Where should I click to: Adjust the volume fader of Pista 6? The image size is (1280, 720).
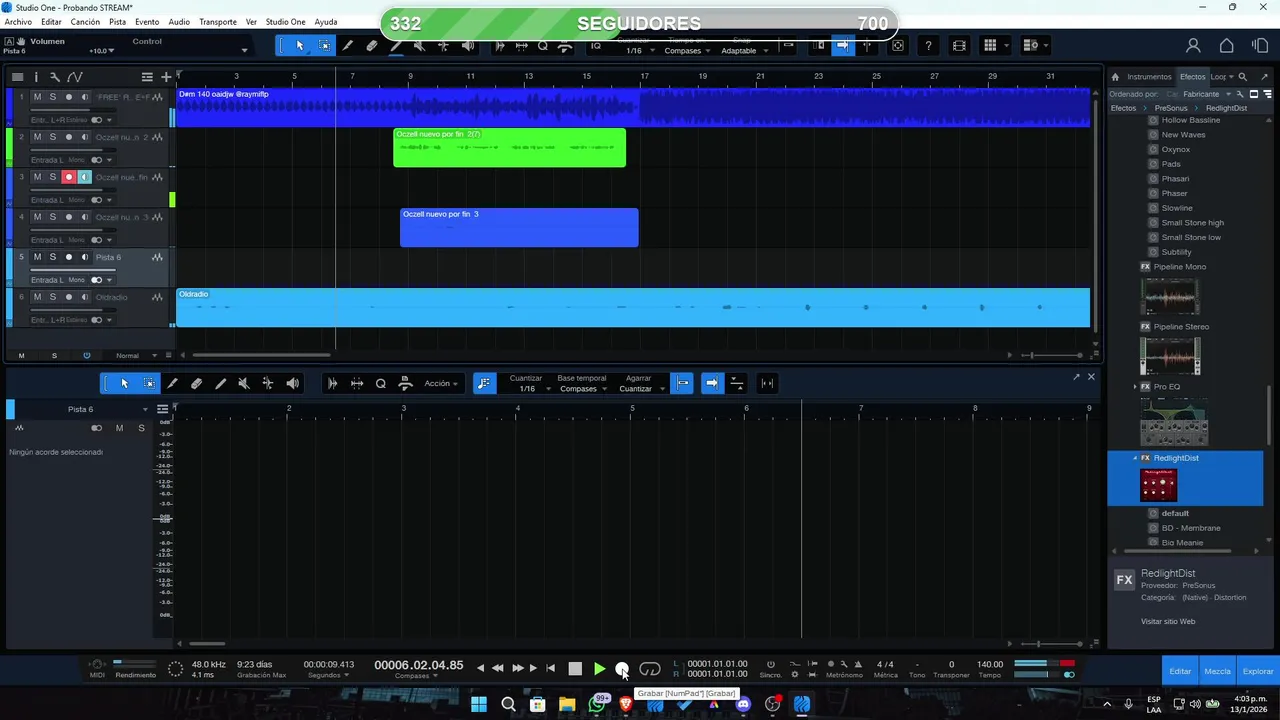[x=73, y=271]
